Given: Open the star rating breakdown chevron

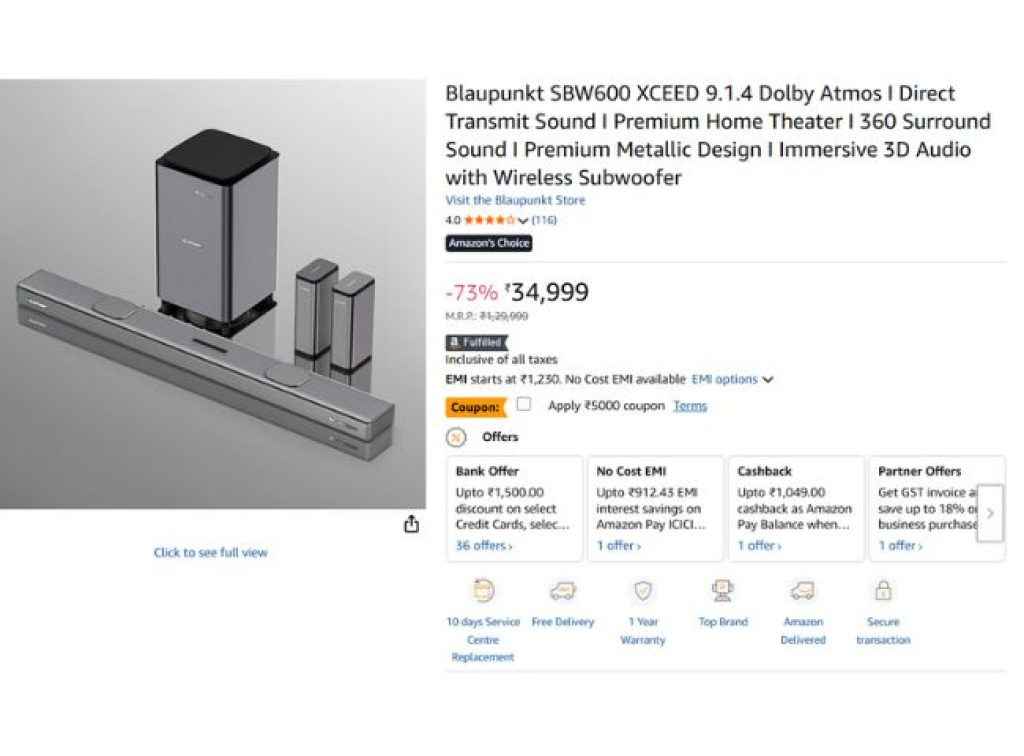Looking at the screenshot, I should point(523,221).
